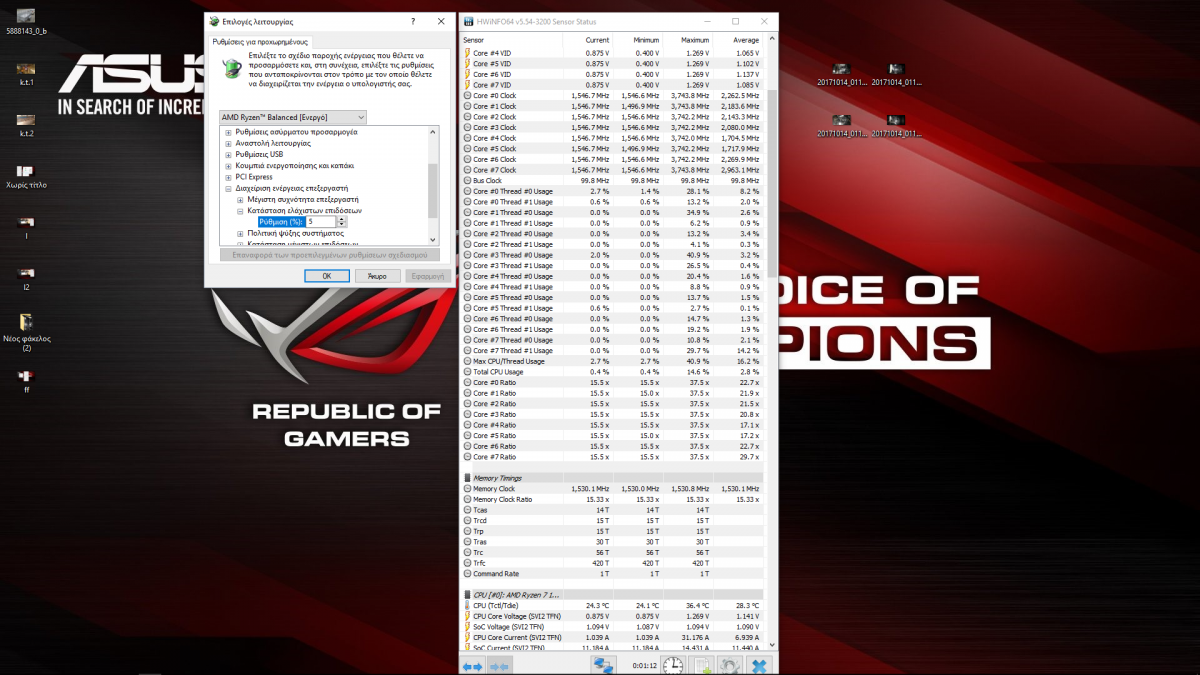Click the power plan battery icon in dialog
Screen dimensions: 1200x675
[x=232, y=67]
